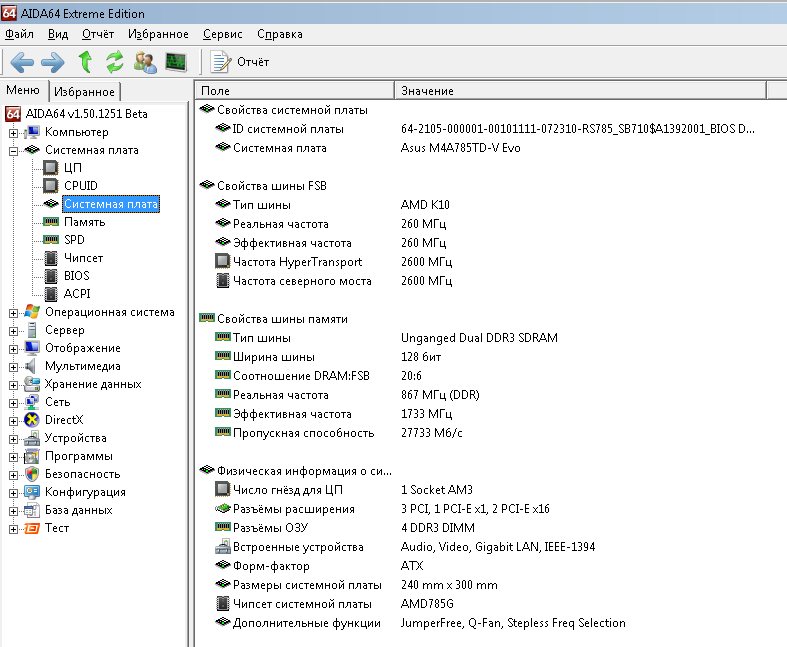Click the Сеть network icon
787x647 pixels.
[32, 402]
